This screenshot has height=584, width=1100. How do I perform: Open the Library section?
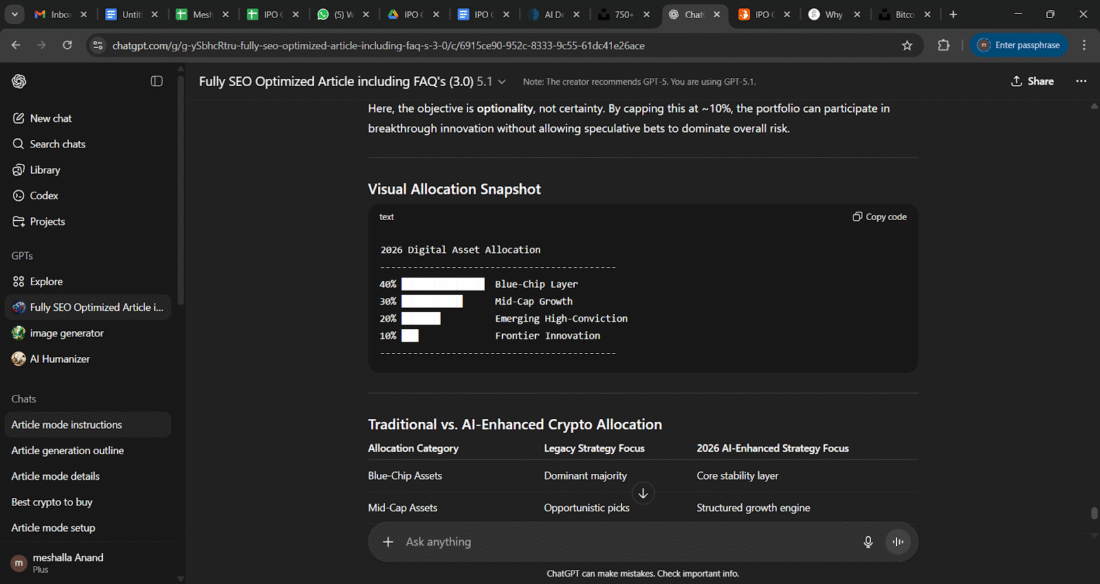45,170
